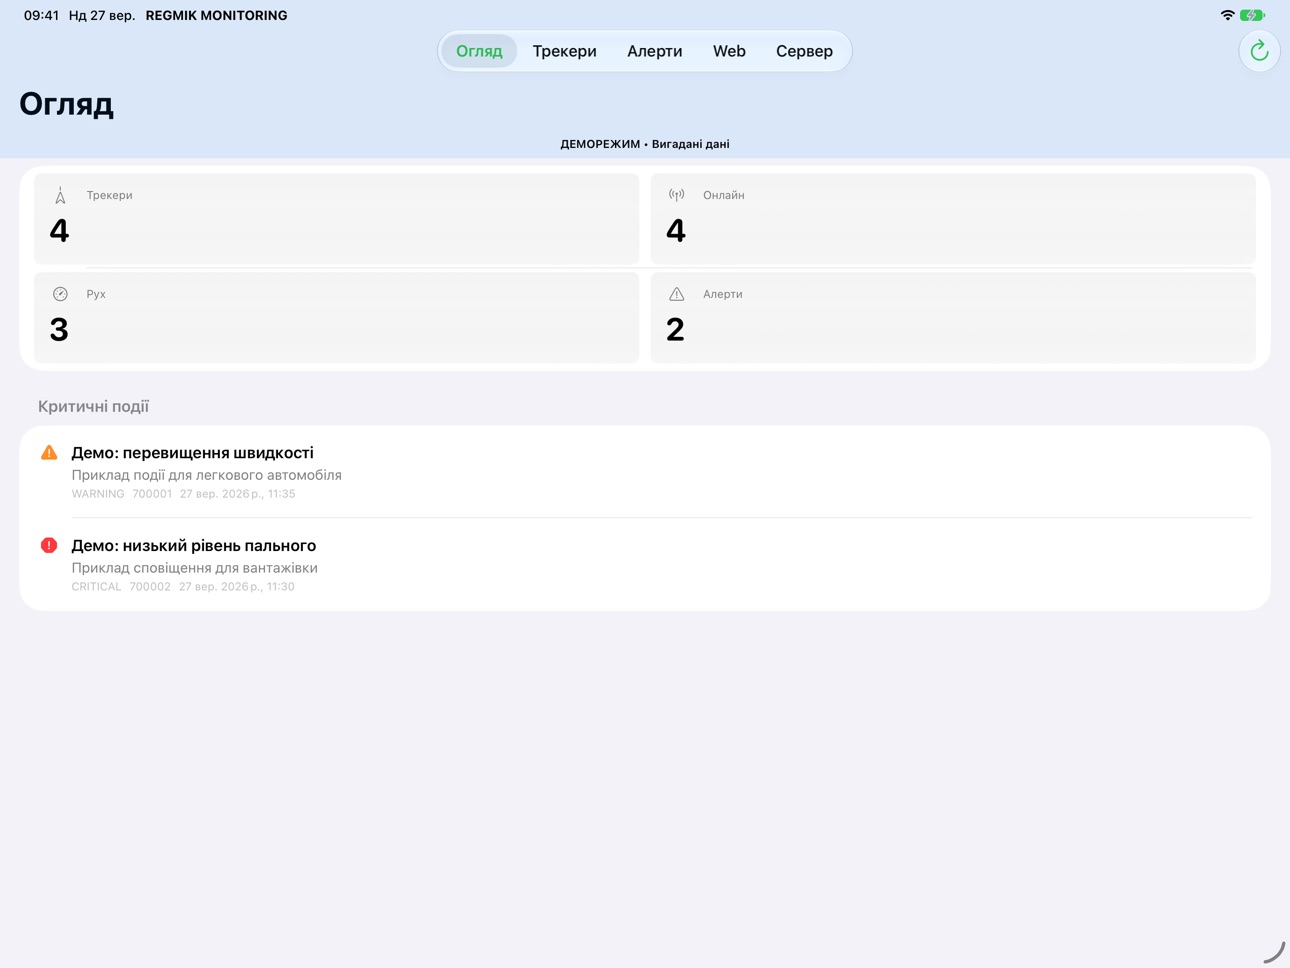Click tracker ID 700002

[150, 587]
